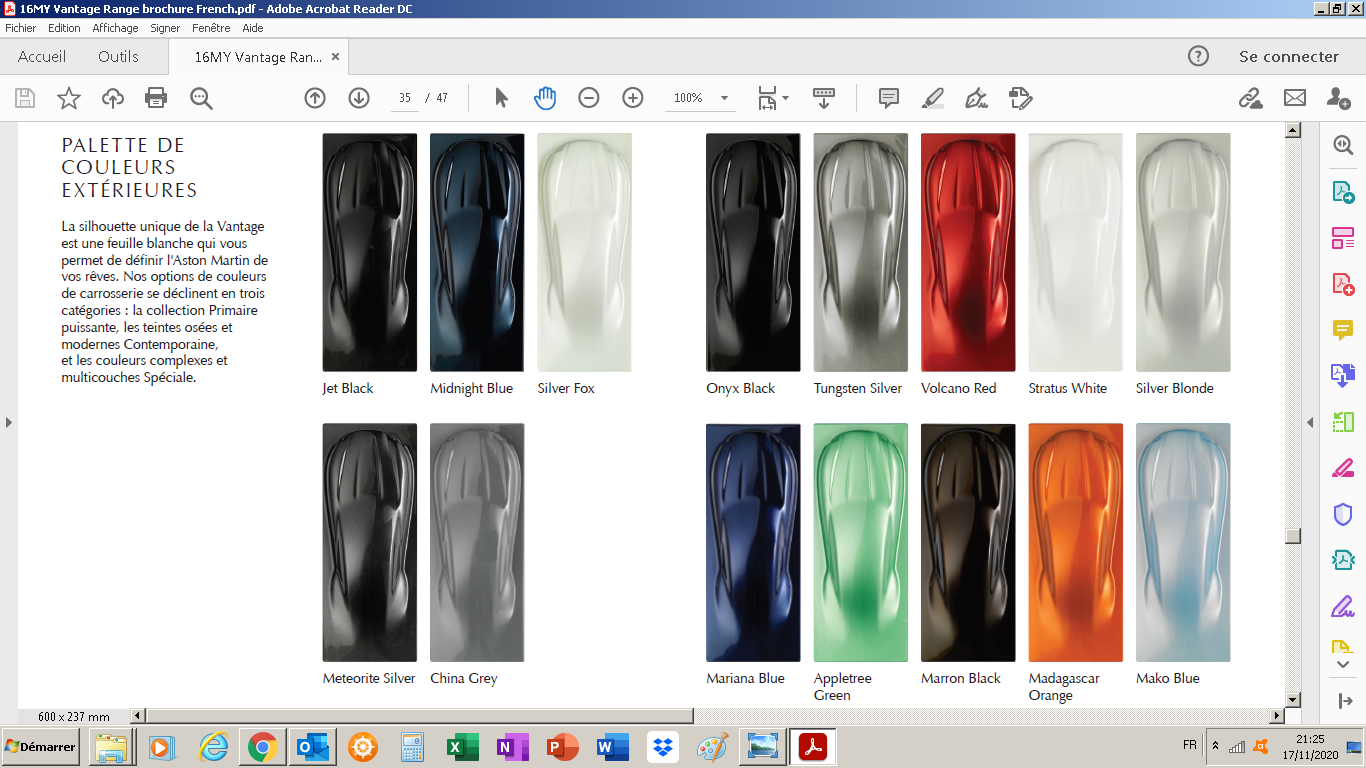
Task: Share a link to the file
Action: tap(1251, 98)
